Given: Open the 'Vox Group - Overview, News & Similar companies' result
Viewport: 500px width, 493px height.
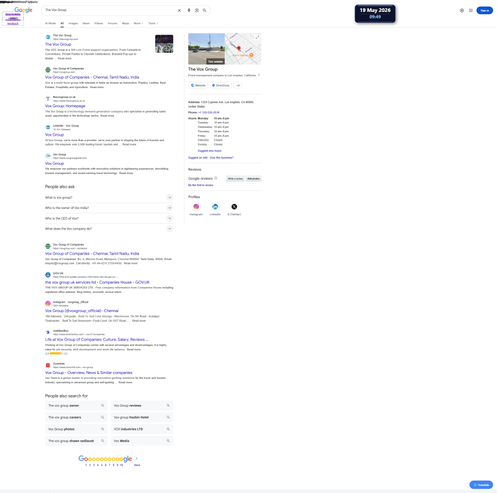Looking at the screenshot, I should point(89,372).
